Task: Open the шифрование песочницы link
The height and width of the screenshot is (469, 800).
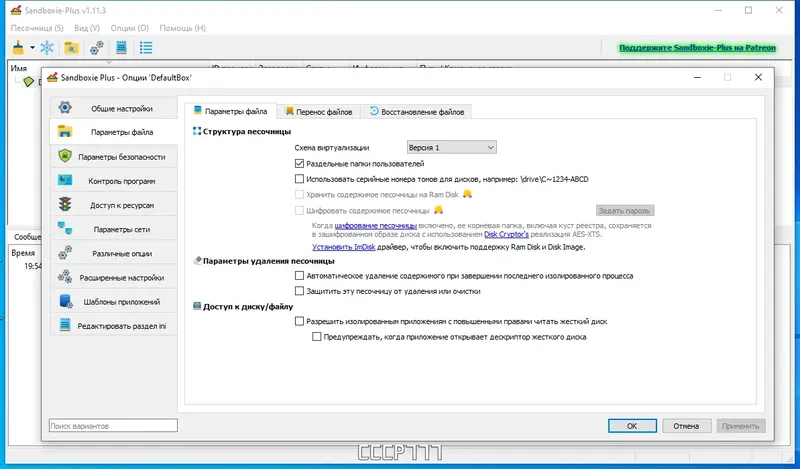Action: pos(376,225)
